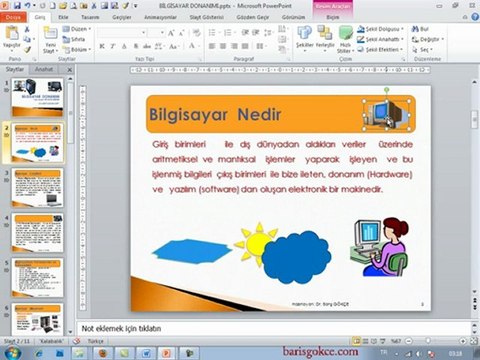Clear all formatting icon in Yazı Tipi group

[x=197, y=33]
